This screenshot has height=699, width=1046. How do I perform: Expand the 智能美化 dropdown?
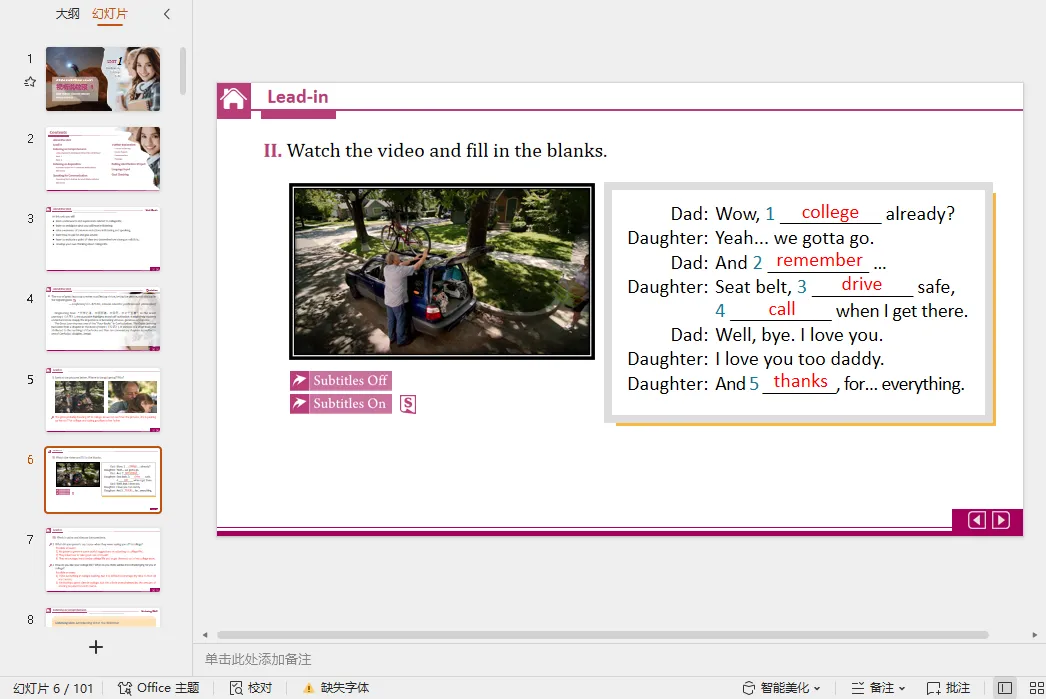pos(781,688)
